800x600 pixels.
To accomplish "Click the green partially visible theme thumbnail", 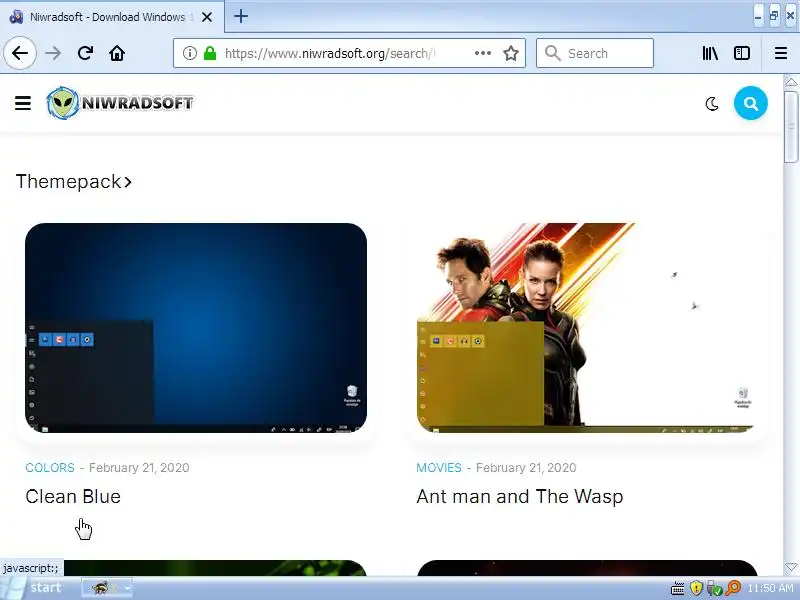I will click(215, 568).
